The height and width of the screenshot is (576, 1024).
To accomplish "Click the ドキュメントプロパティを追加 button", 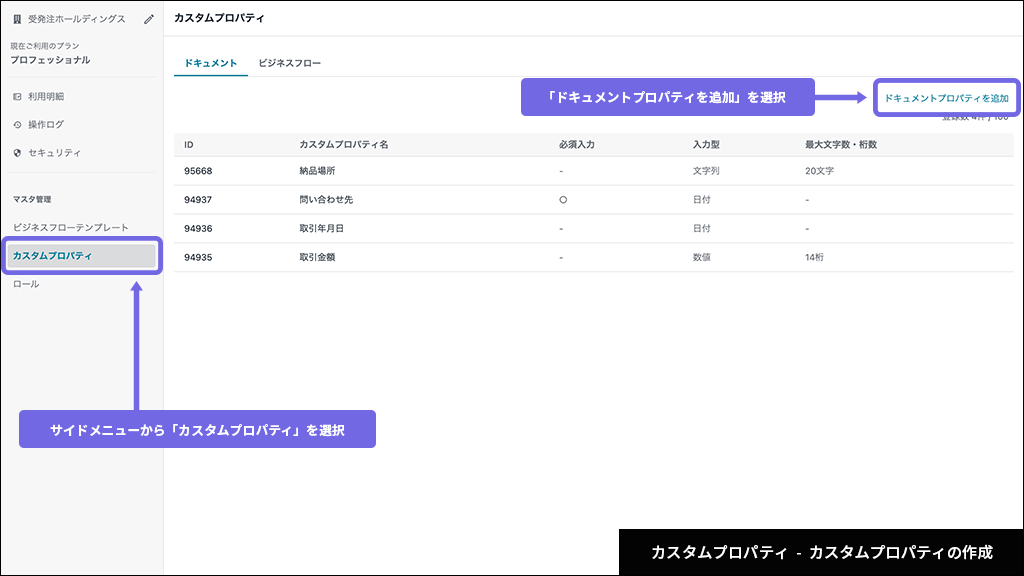I will (946, 98).
